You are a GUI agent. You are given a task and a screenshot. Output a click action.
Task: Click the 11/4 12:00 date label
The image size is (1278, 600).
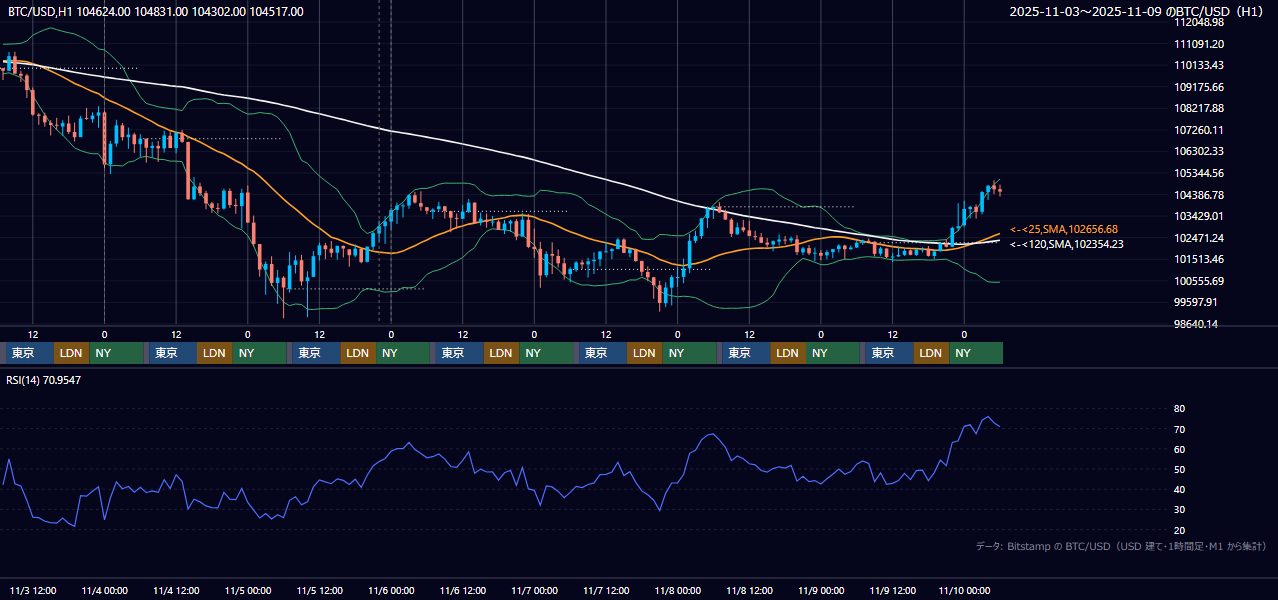click(176, 590)
